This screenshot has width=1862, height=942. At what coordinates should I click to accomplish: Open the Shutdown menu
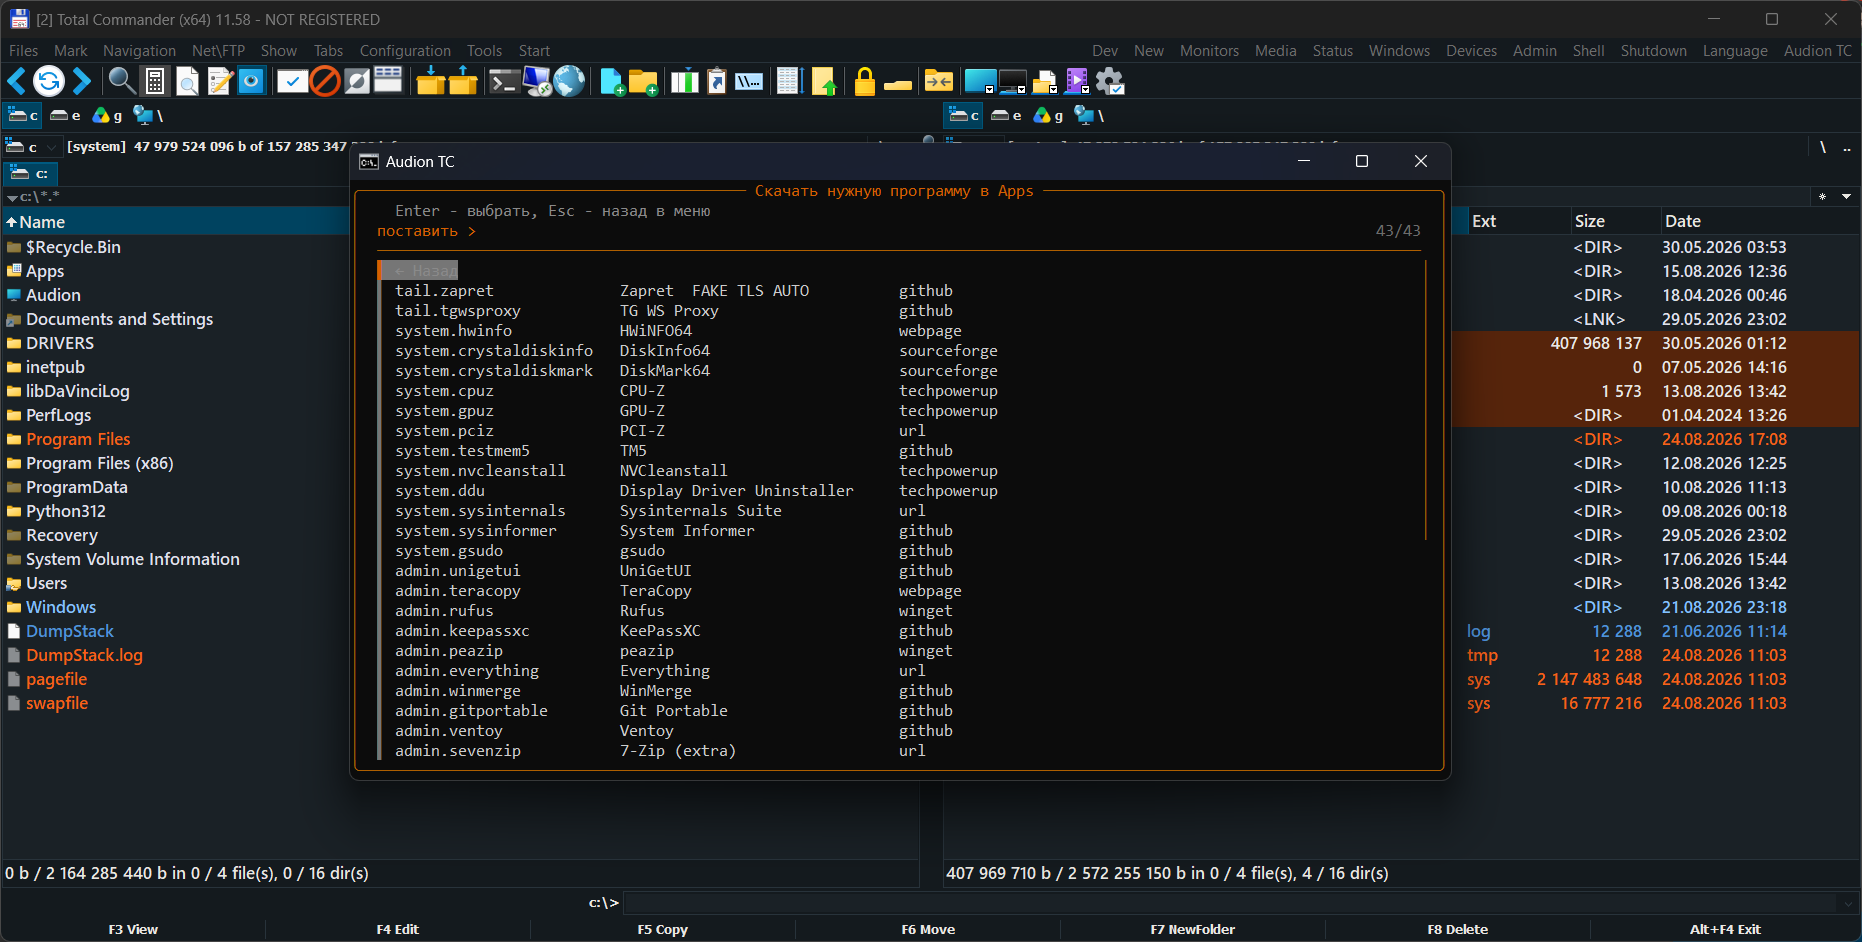(x=1653, y=51)
